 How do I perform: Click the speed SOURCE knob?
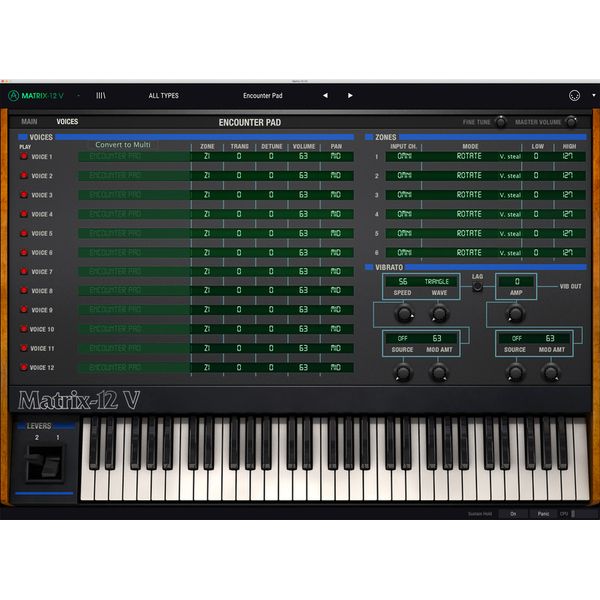403,372
